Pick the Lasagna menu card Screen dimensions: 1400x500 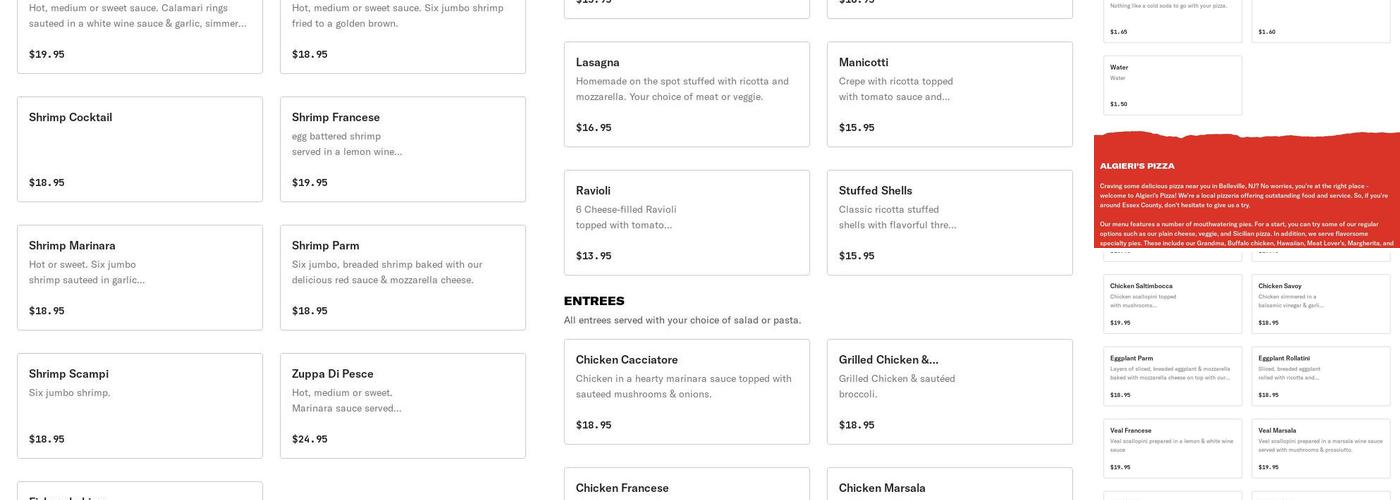pyautogui.click(x=686, y=94)
